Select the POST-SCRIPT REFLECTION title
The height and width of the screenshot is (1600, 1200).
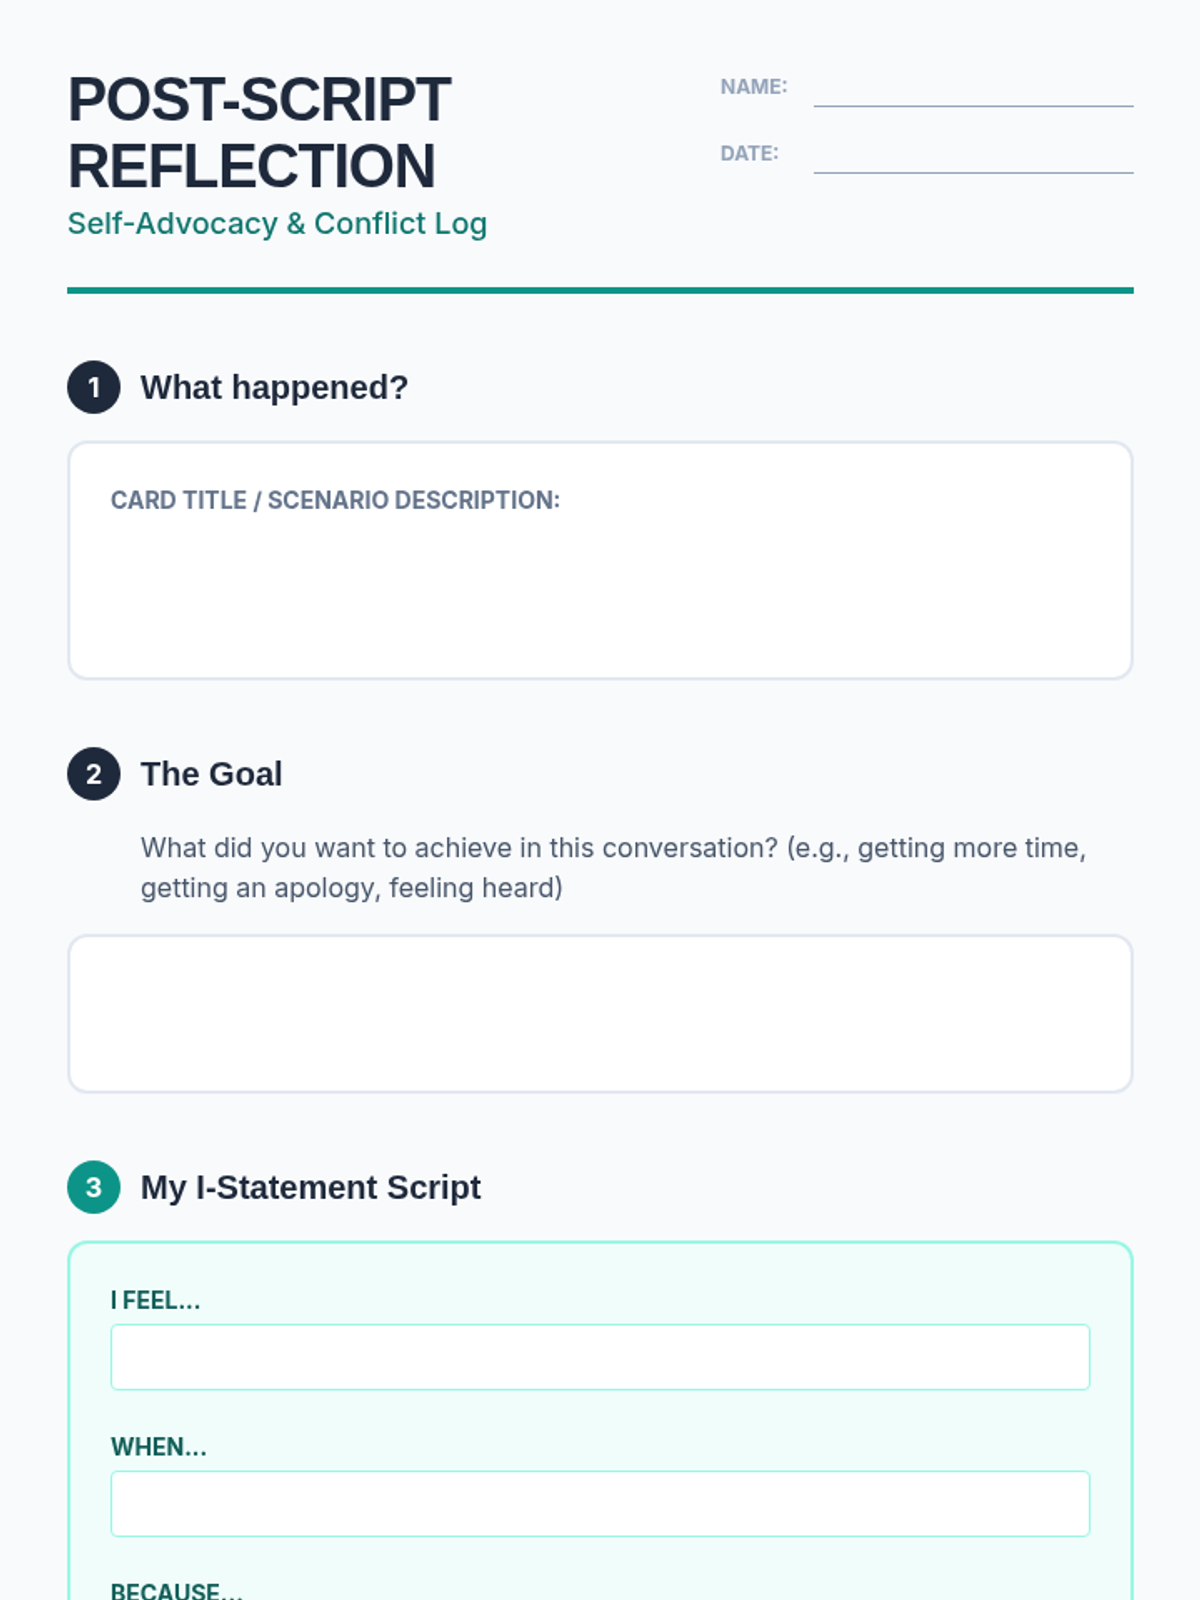pos(259,133)
